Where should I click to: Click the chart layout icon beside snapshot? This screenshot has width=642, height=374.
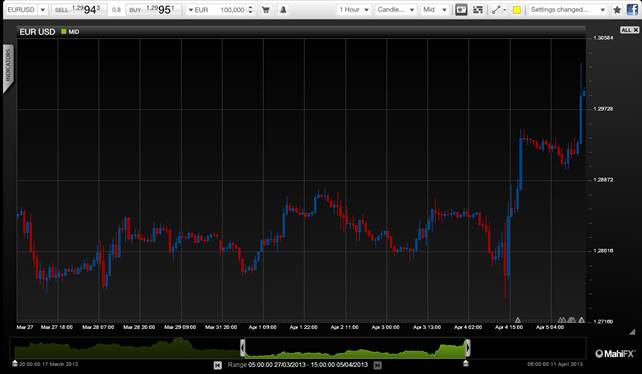[x=478, y=9]
